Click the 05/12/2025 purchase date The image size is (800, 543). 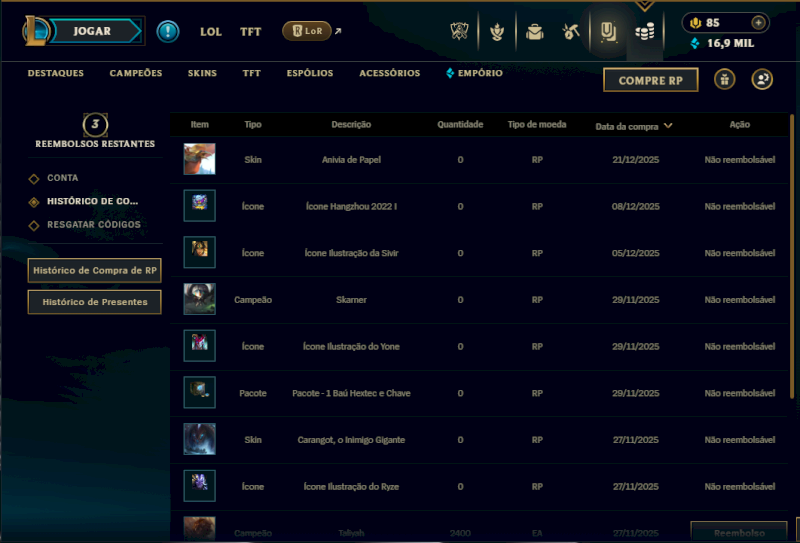click(636, 253)
